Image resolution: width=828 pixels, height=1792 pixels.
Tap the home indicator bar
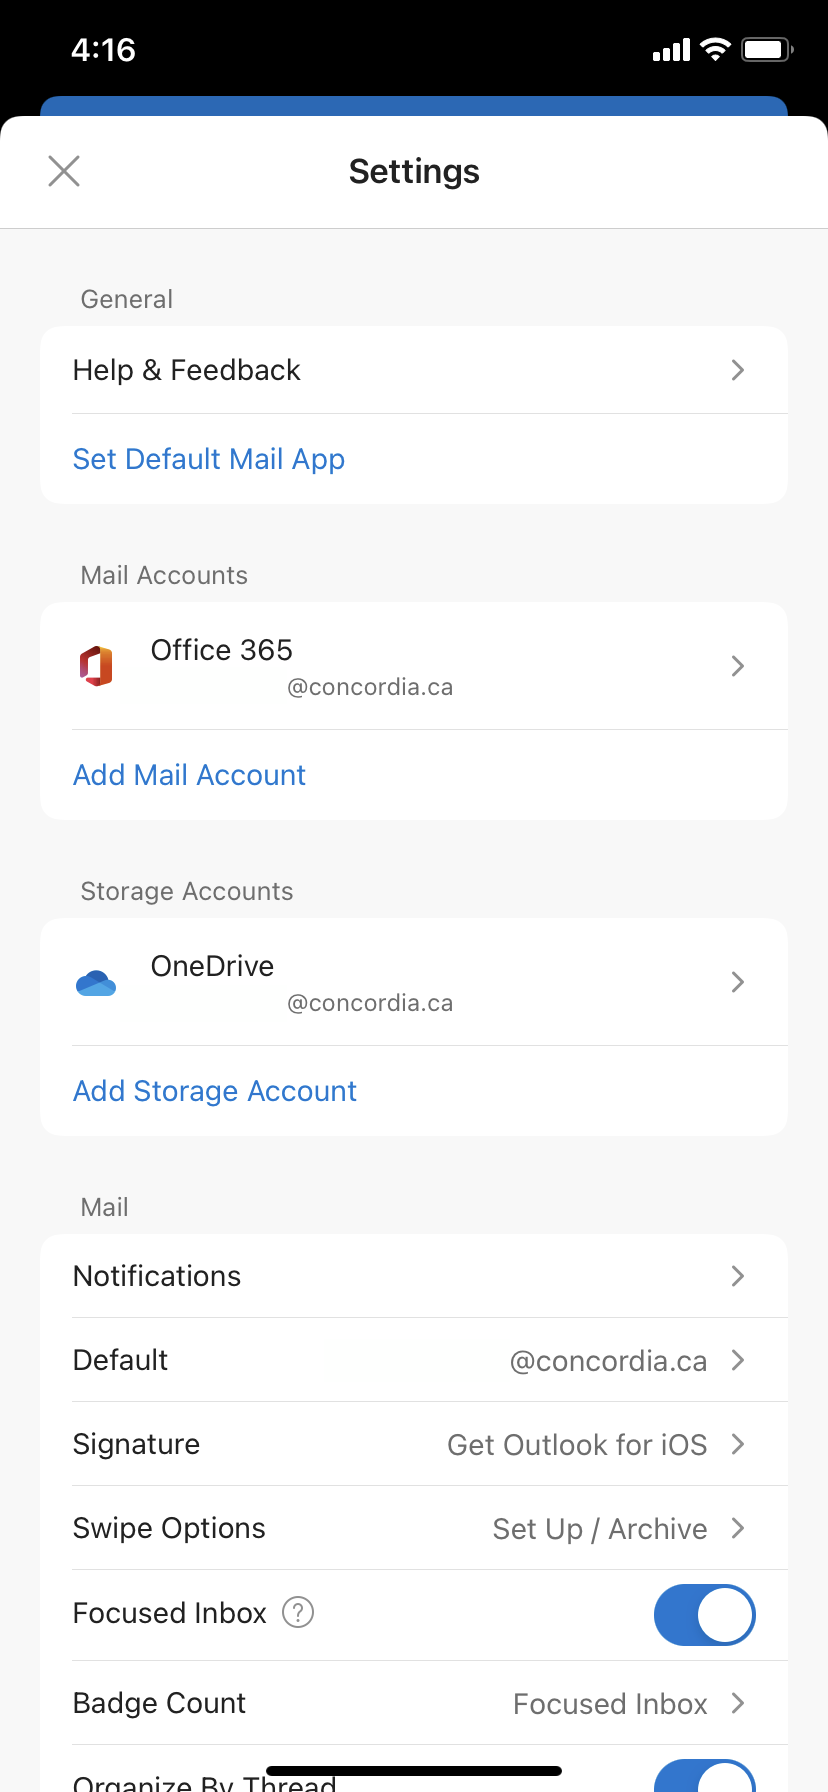click(414, 1771)
